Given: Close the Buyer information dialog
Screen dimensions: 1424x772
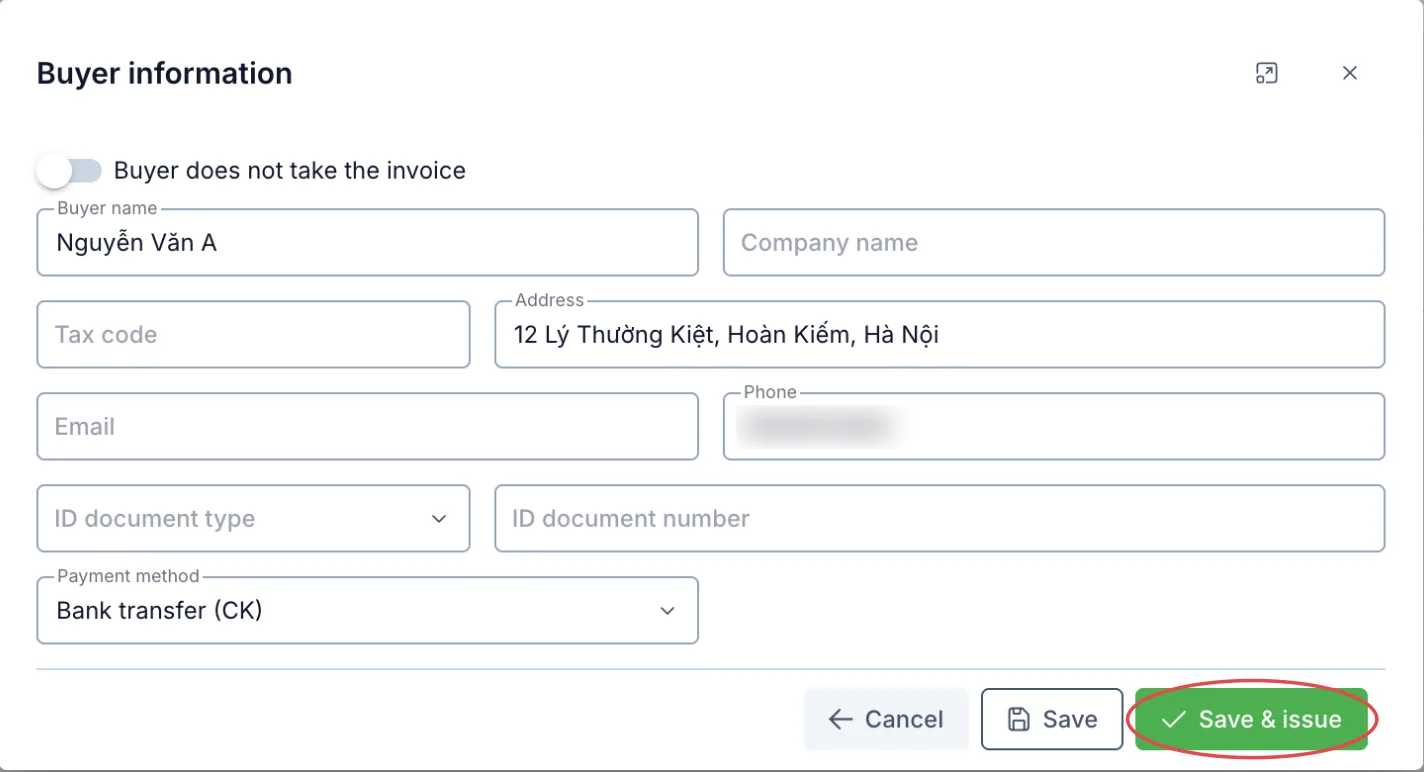Looking at the screenshot, I should (1350, 73).
